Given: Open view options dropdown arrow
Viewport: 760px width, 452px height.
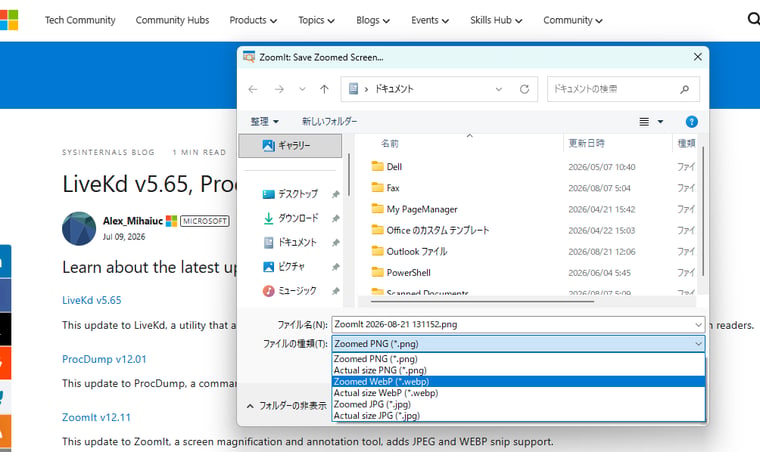Looking at the screenshot, I should point(660,122).
